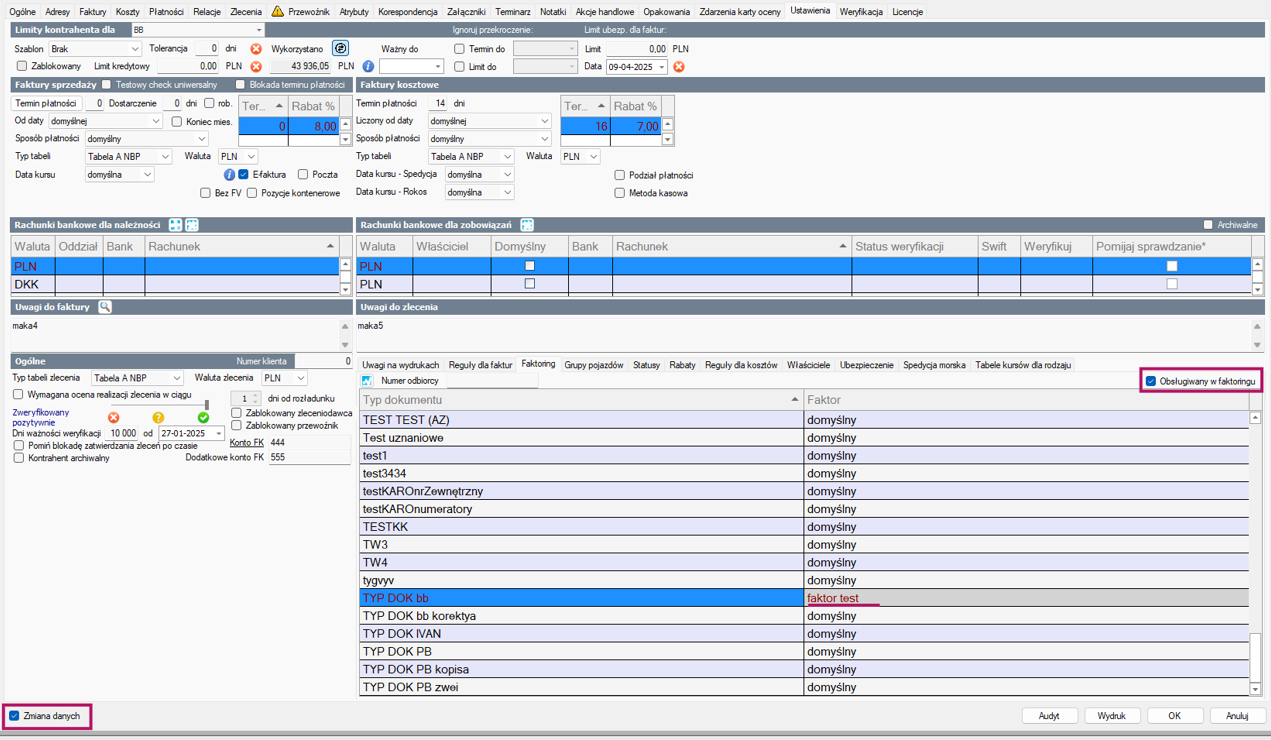This screenshot has width=1271, height=740.
Task: Click icon beside Rachunki bankowe dla zobowiązań
Action: click(527, 225)
